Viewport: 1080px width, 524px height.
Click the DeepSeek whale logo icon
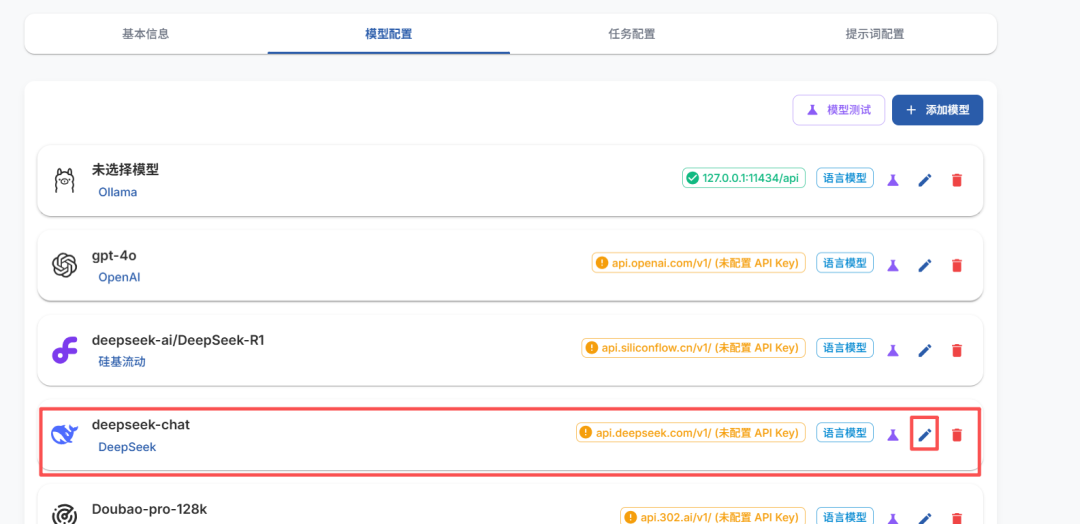[x=64, y=435]
